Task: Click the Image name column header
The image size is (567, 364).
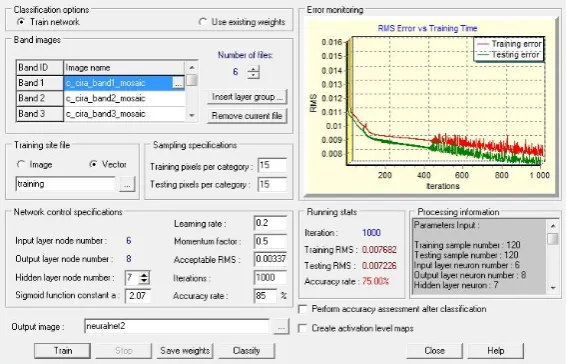Action: click(124, 68)
